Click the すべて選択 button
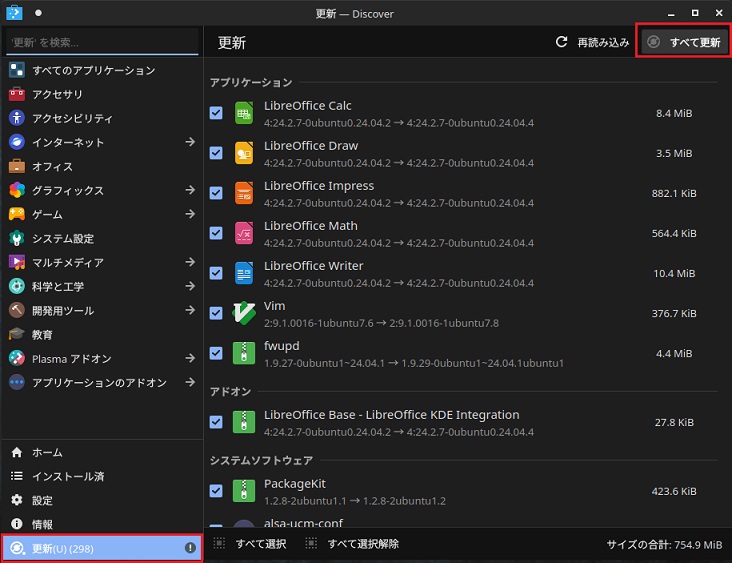This screenshot has height=563, width=732. coord(250,544)
